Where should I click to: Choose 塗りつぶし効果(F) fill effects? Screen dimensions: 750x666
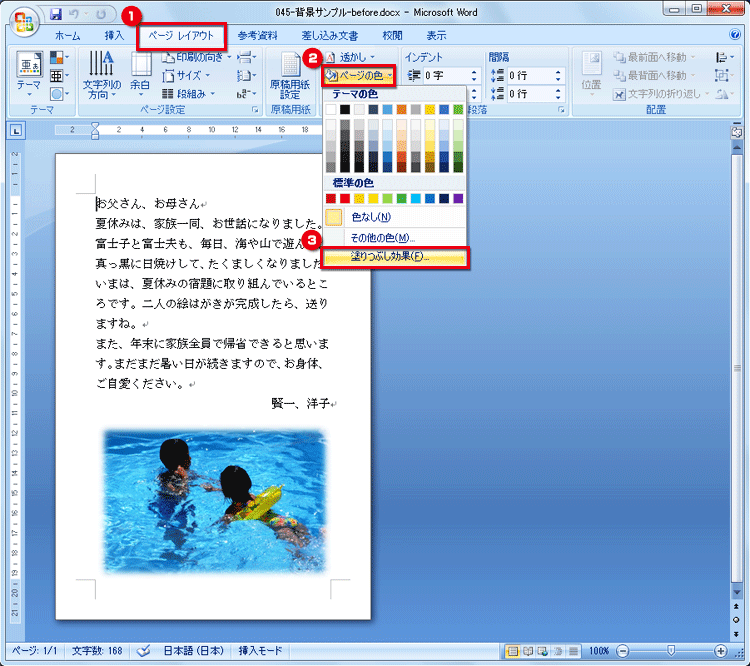[395, 257]
